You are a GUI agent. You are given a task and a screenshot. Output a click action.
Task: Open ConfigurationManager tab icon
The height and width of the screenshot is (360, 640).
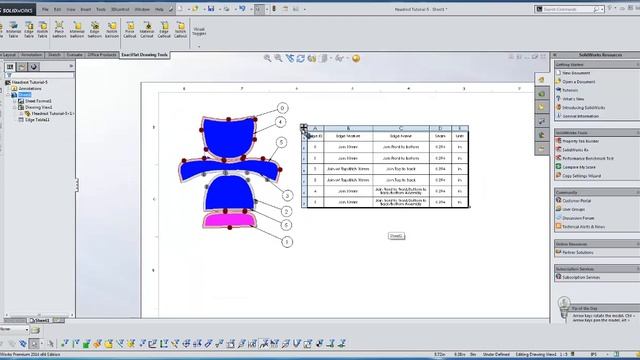(x=34, y=67)
